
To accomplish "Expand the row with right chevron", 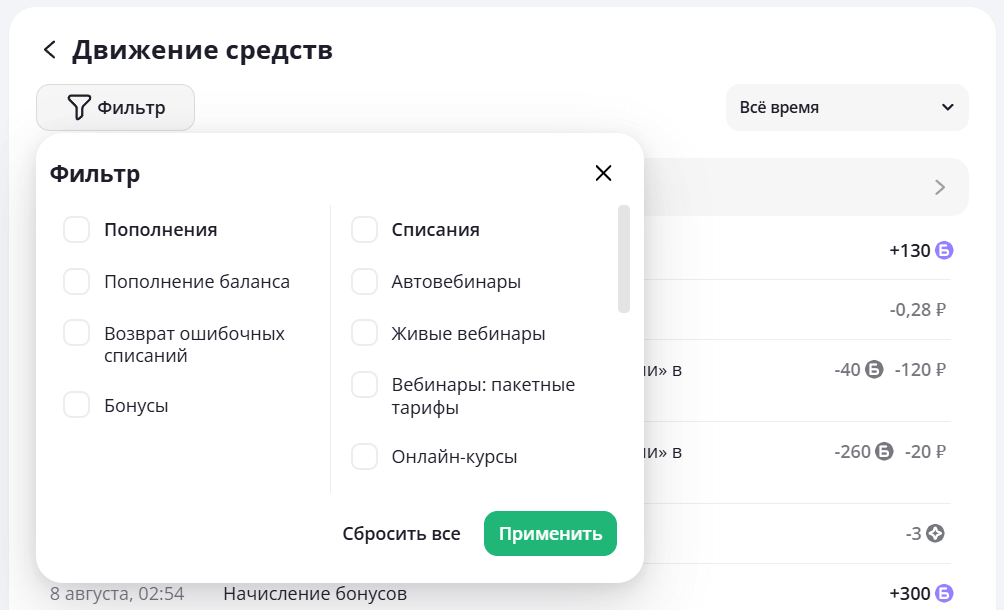I will (939, 187).
